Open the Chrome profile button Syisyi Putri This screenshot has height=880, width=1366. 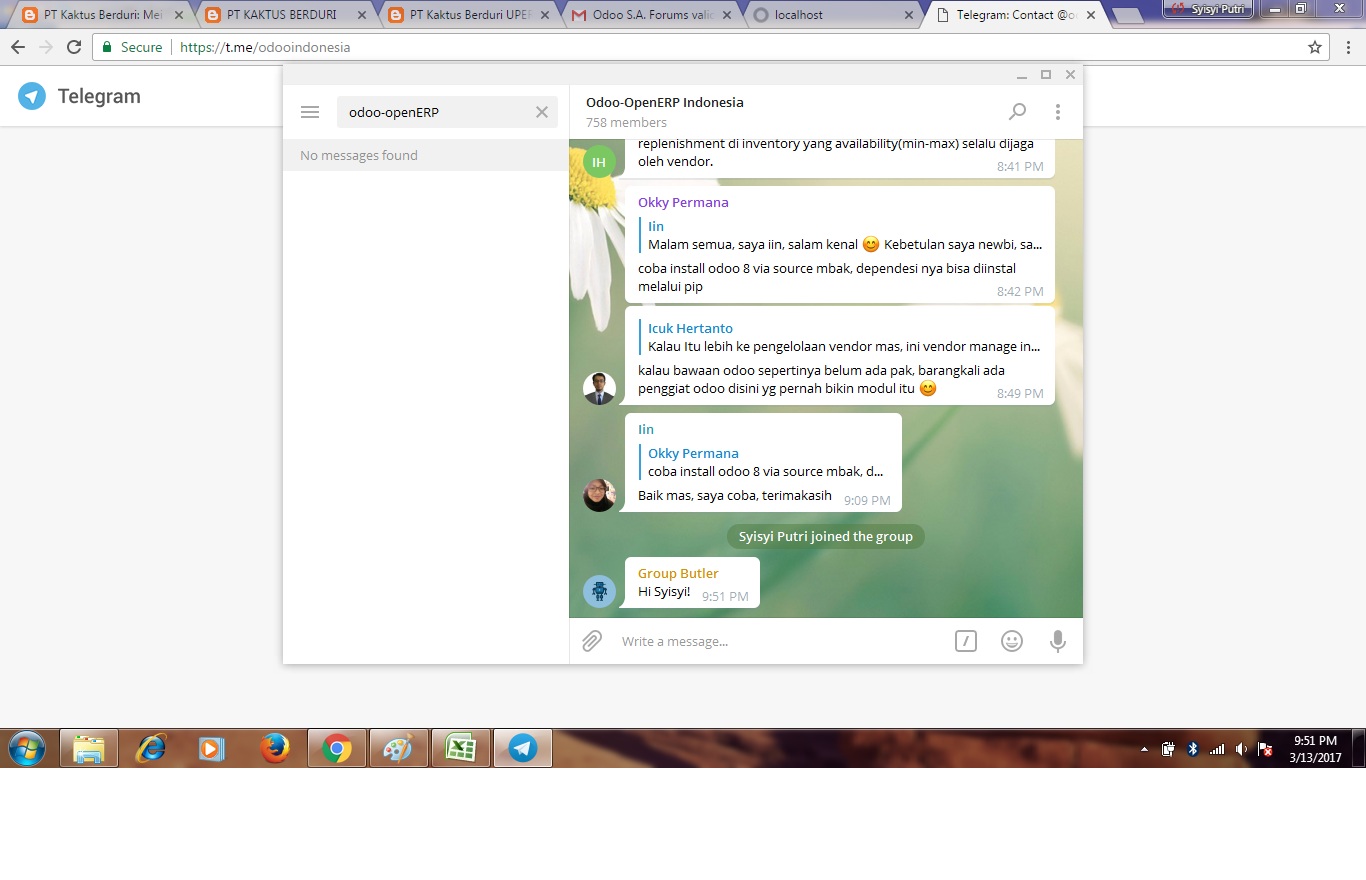click(x=1209, y=9)
